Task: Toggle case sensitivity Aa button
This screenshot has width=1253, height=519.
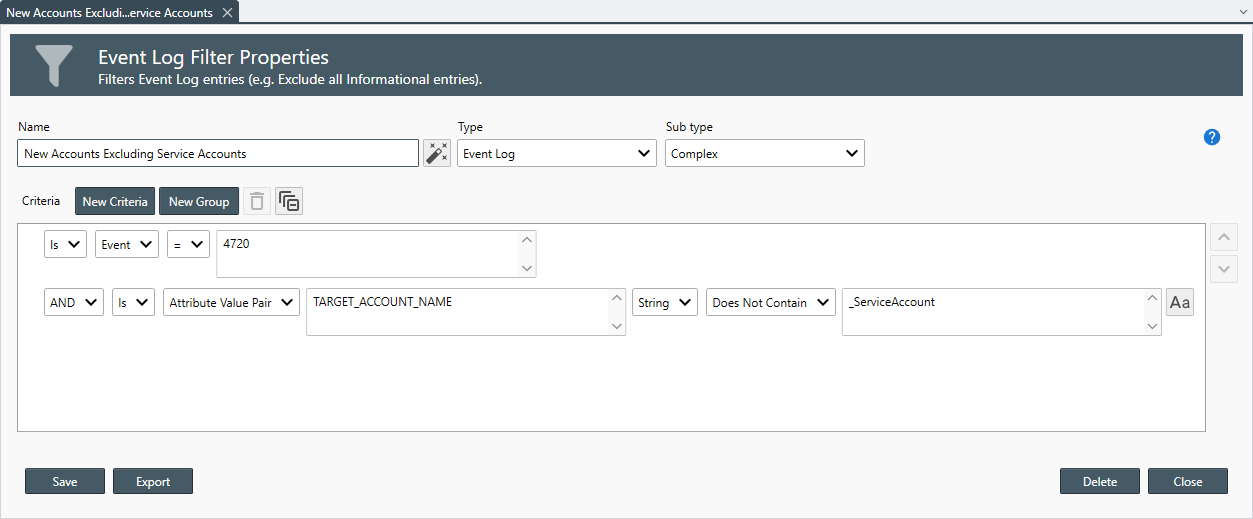Action: point(1180,303)
